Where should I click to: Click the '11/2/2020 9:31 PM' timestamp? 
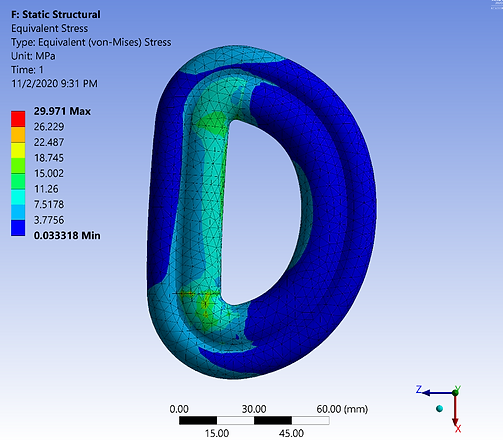click(x=54, y=84)
